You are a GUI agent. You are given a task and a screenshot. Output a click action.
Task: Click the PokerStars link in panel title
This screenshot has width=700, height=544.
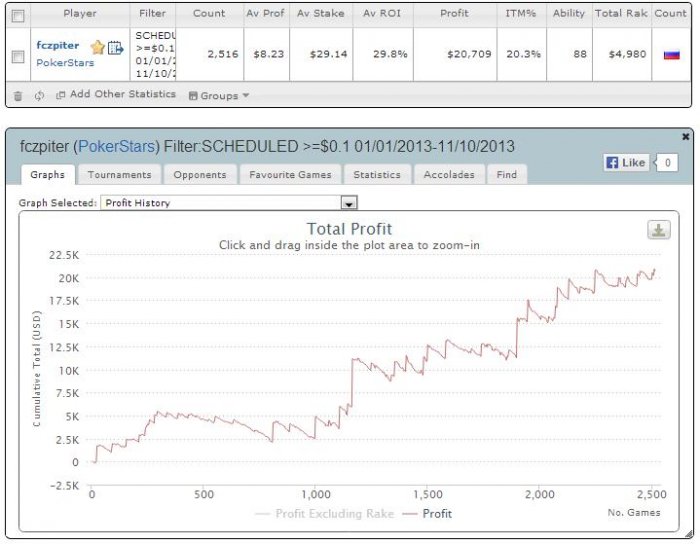pos(117,146)
